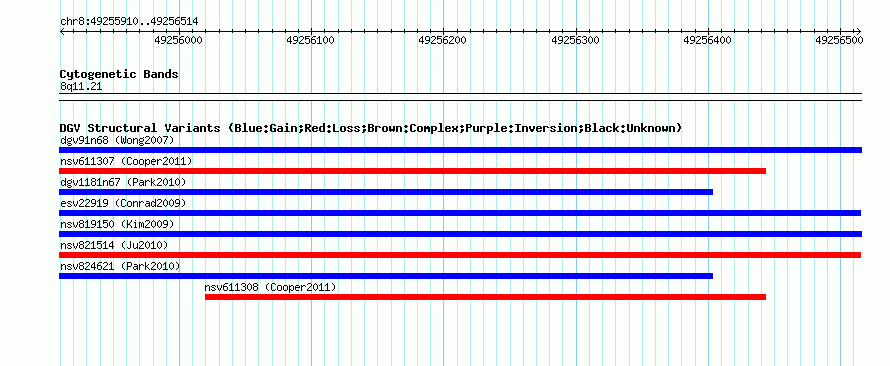The image size is (890, 366).
Task: Click the blue dgv1181n67 gain bar
Action: (386, 192)
